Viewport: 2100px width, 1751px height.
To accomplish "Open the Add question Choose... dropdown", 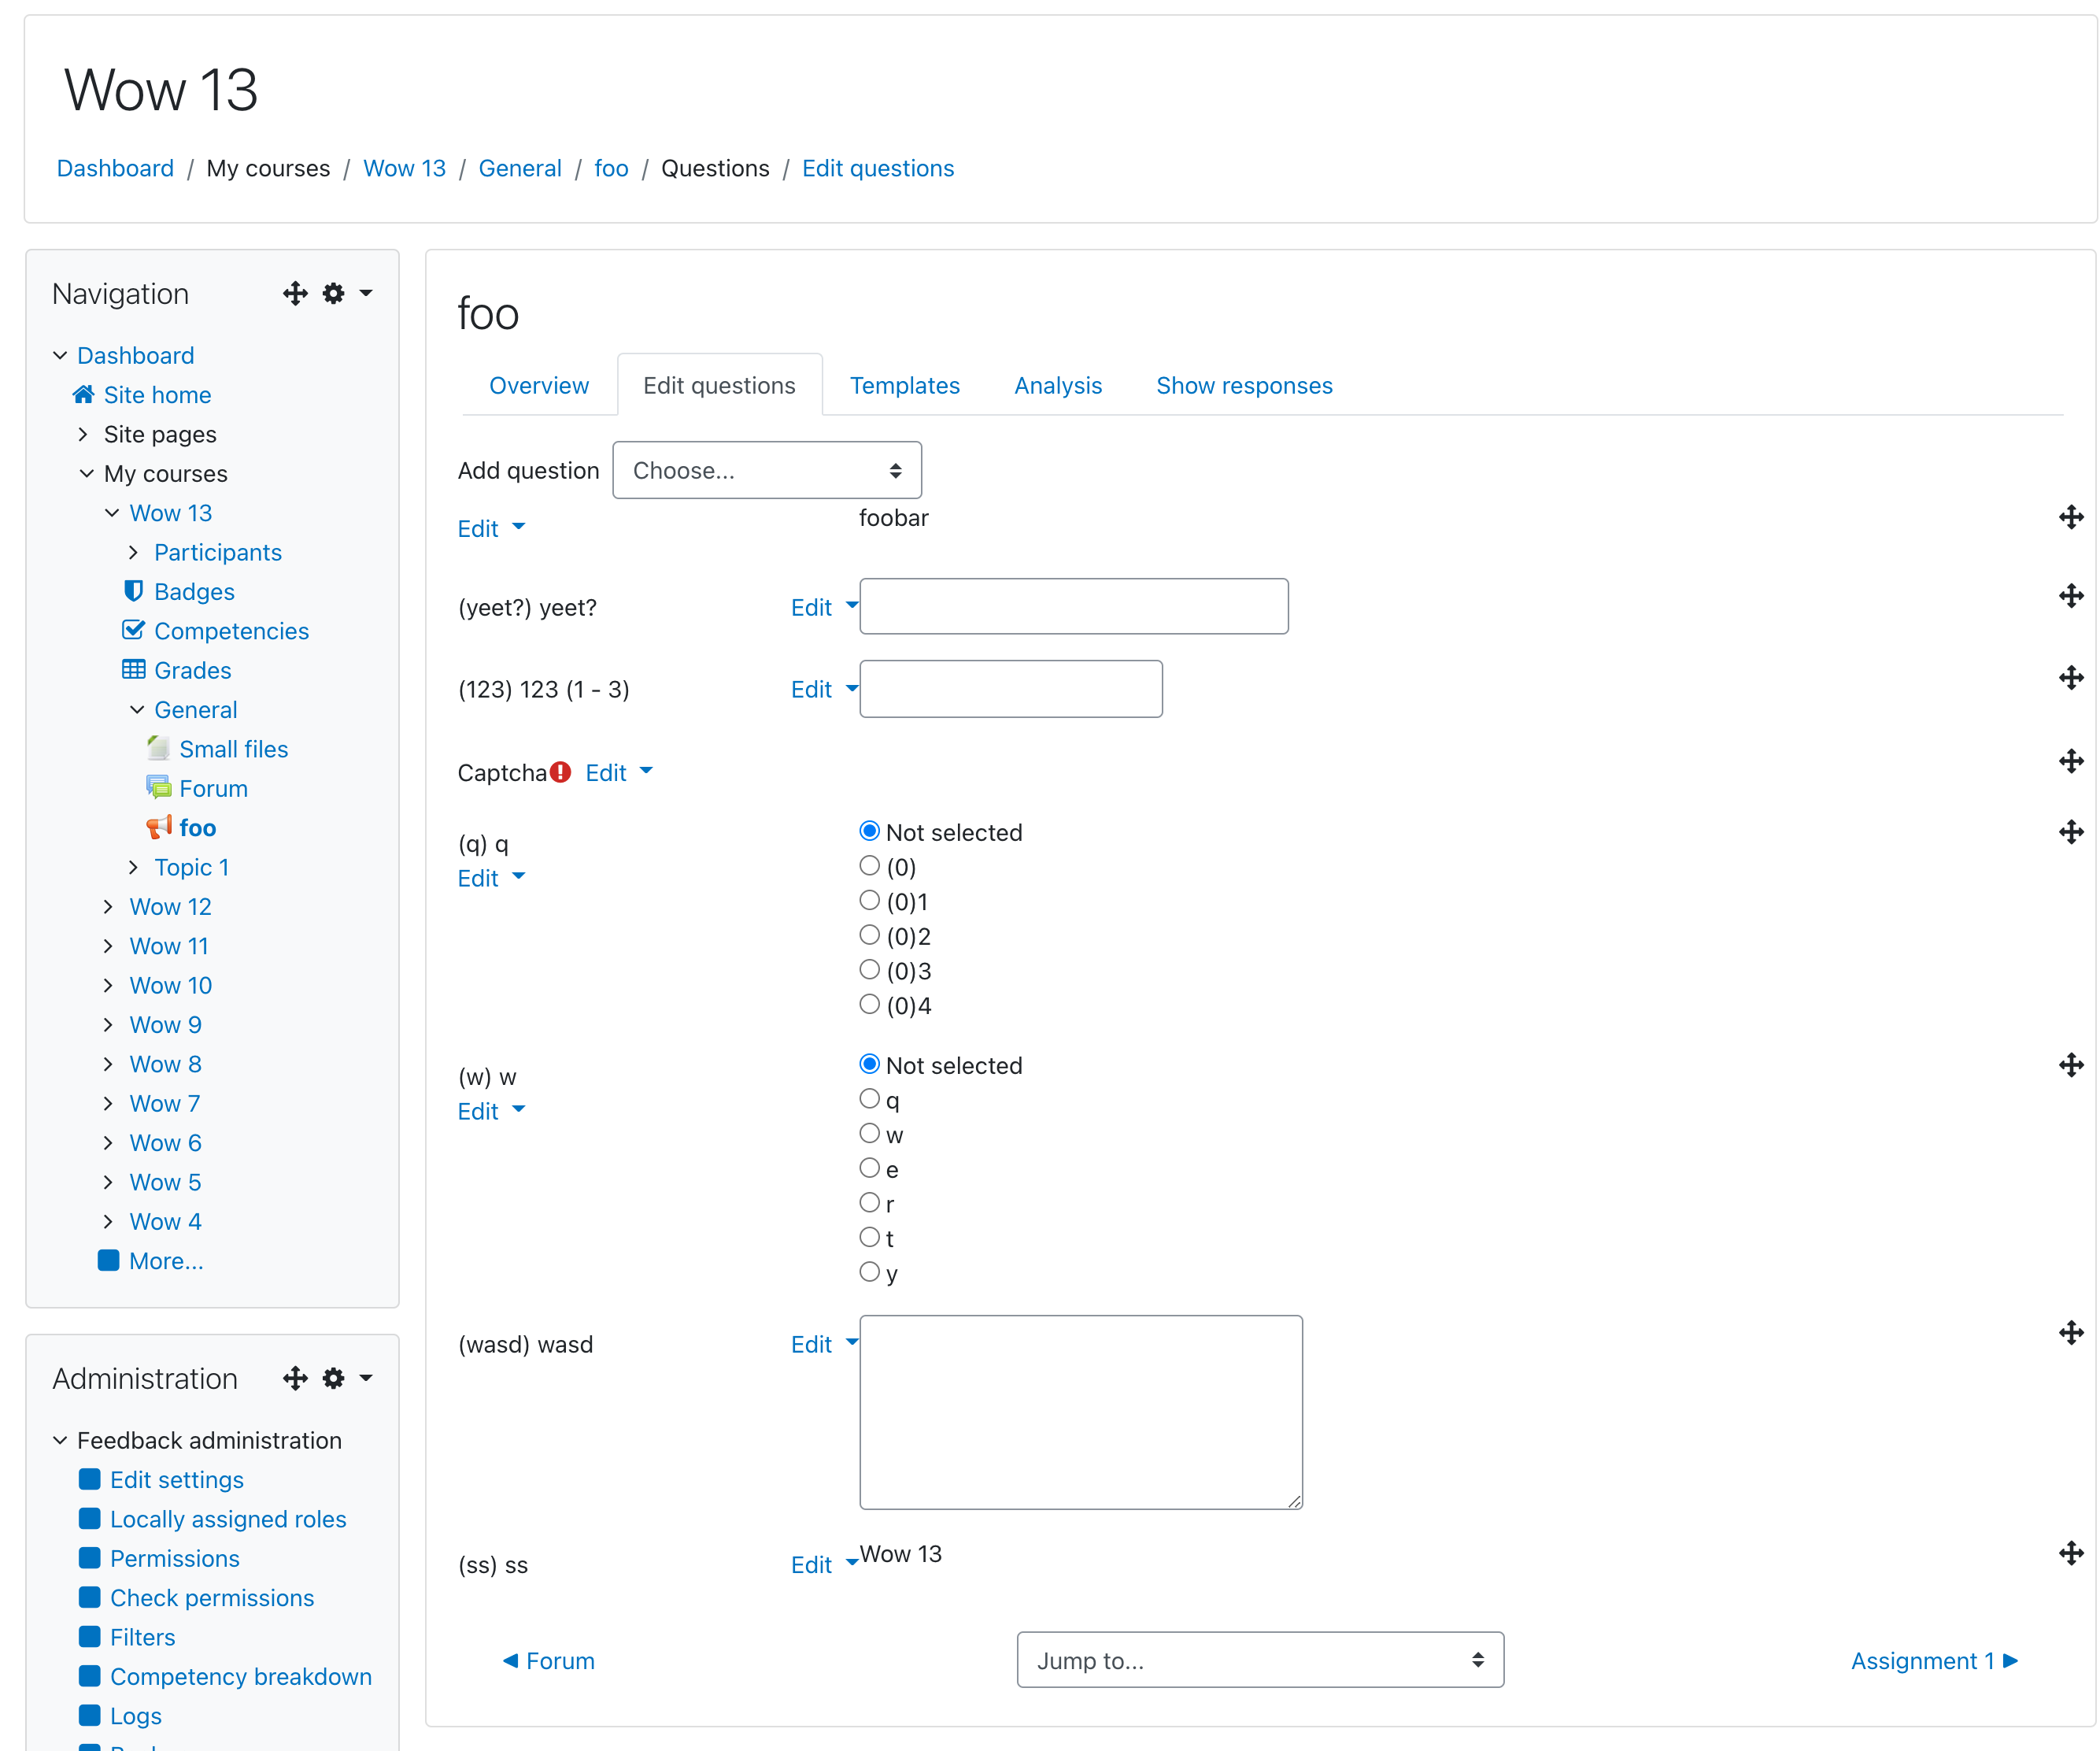I will [x=767, y=470].
